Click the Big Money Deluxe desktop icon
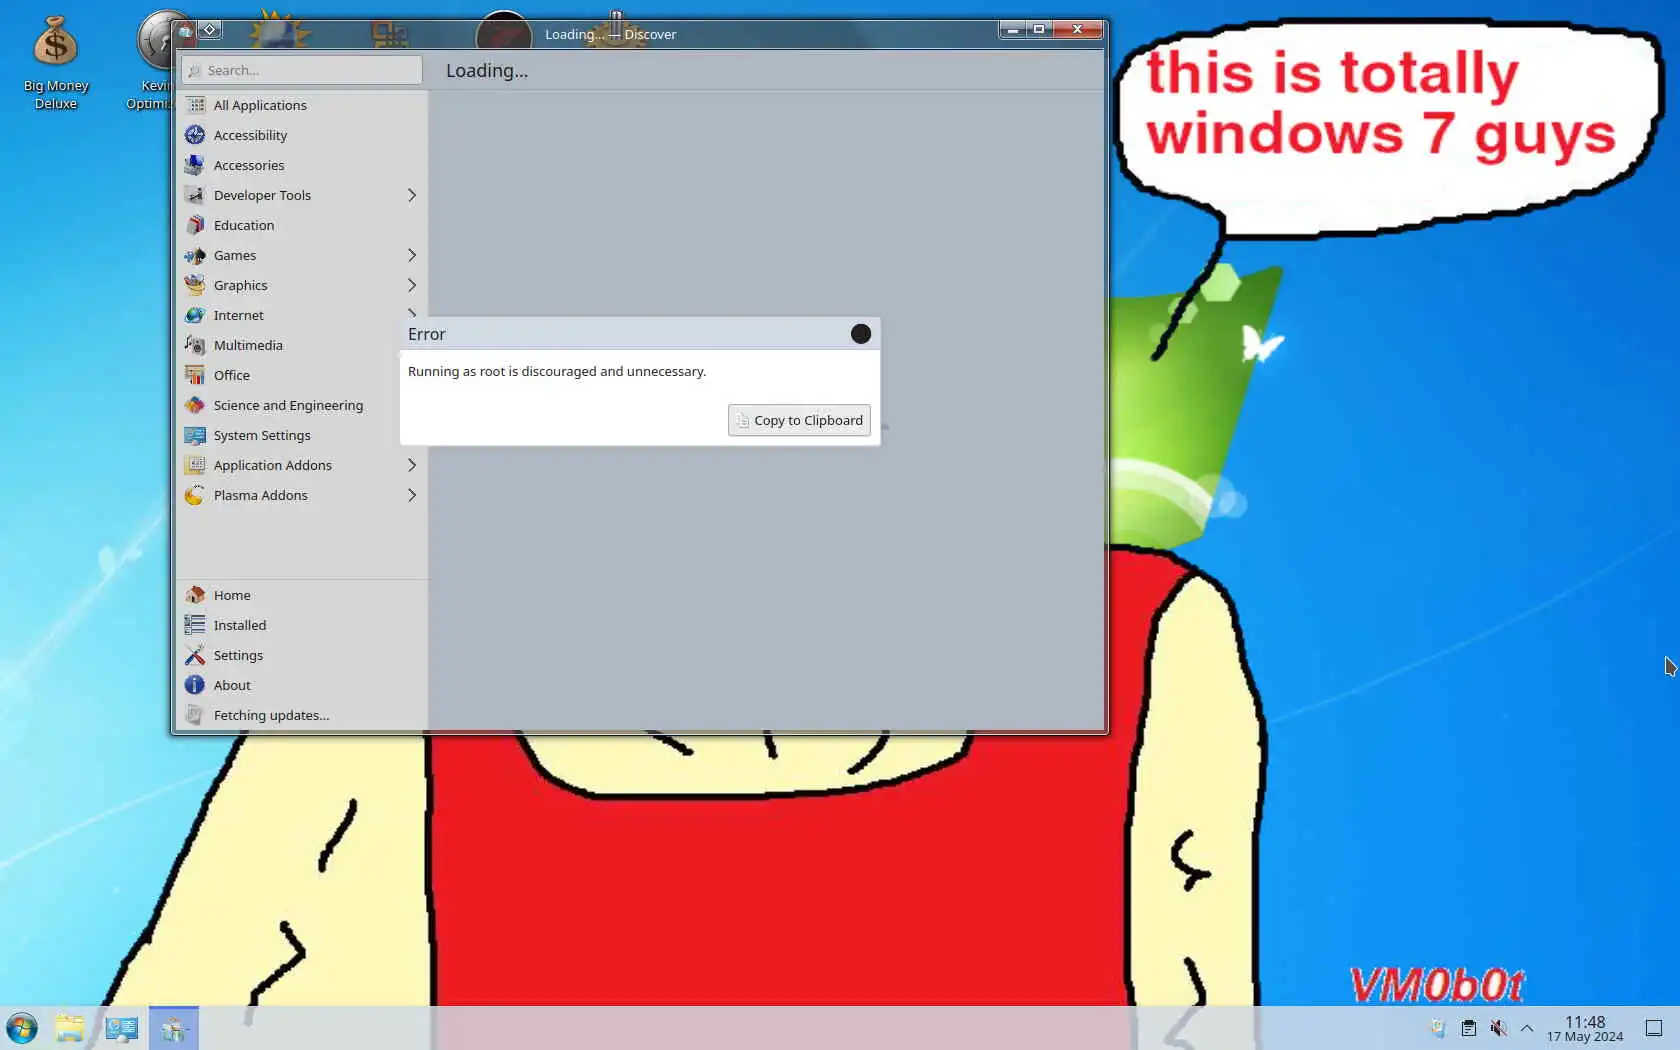 [56, 62]
